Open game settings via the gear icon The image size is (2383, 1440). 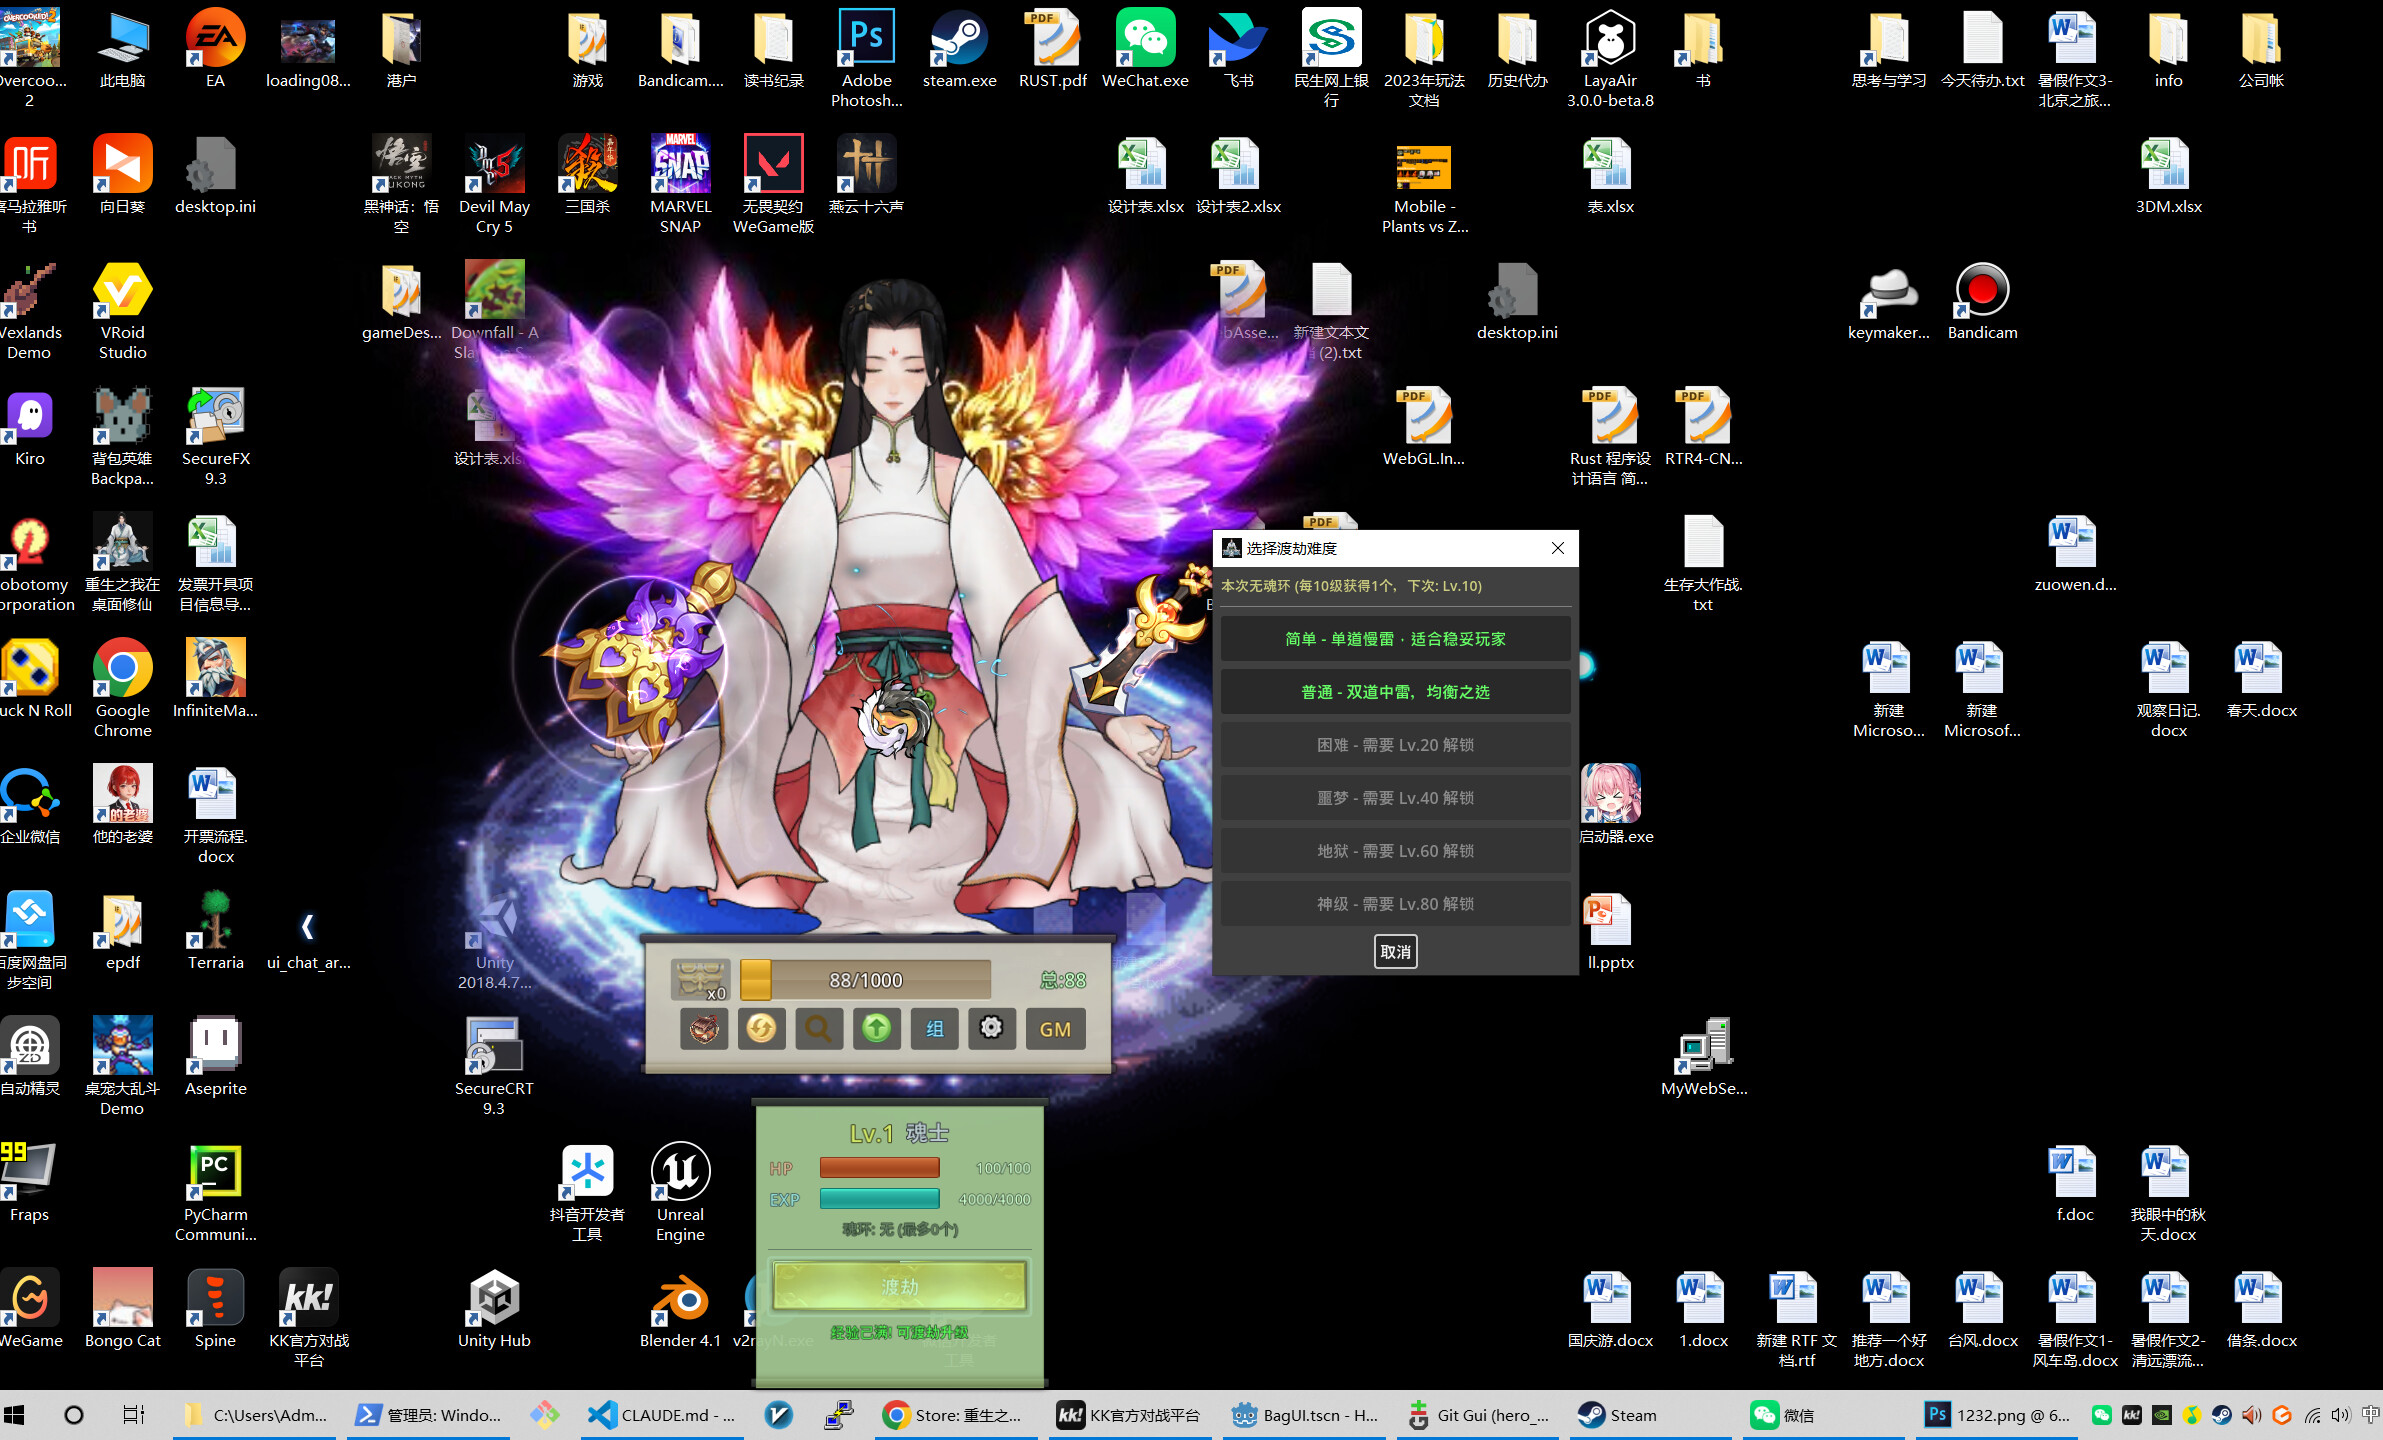992,1028
